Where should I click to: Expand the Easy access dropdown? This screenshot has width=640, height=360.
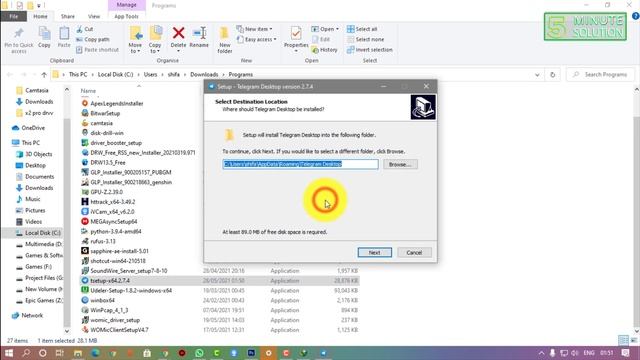[256, 40]
